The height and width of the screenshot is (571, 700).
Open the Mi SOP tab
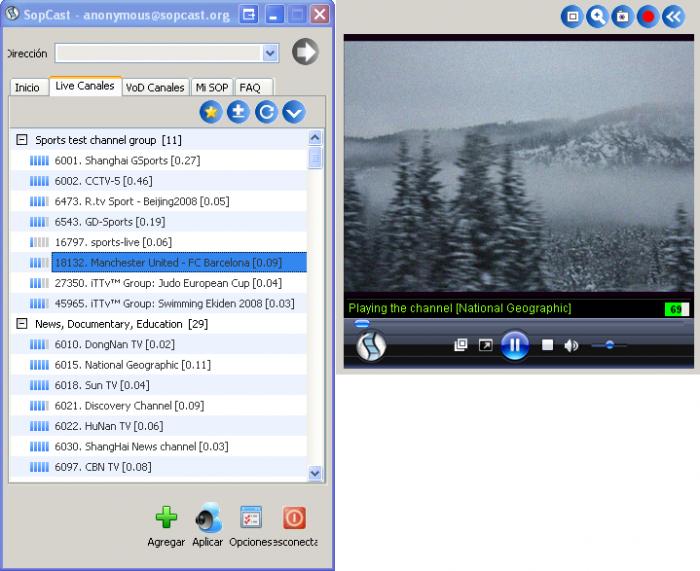point(212,88)
